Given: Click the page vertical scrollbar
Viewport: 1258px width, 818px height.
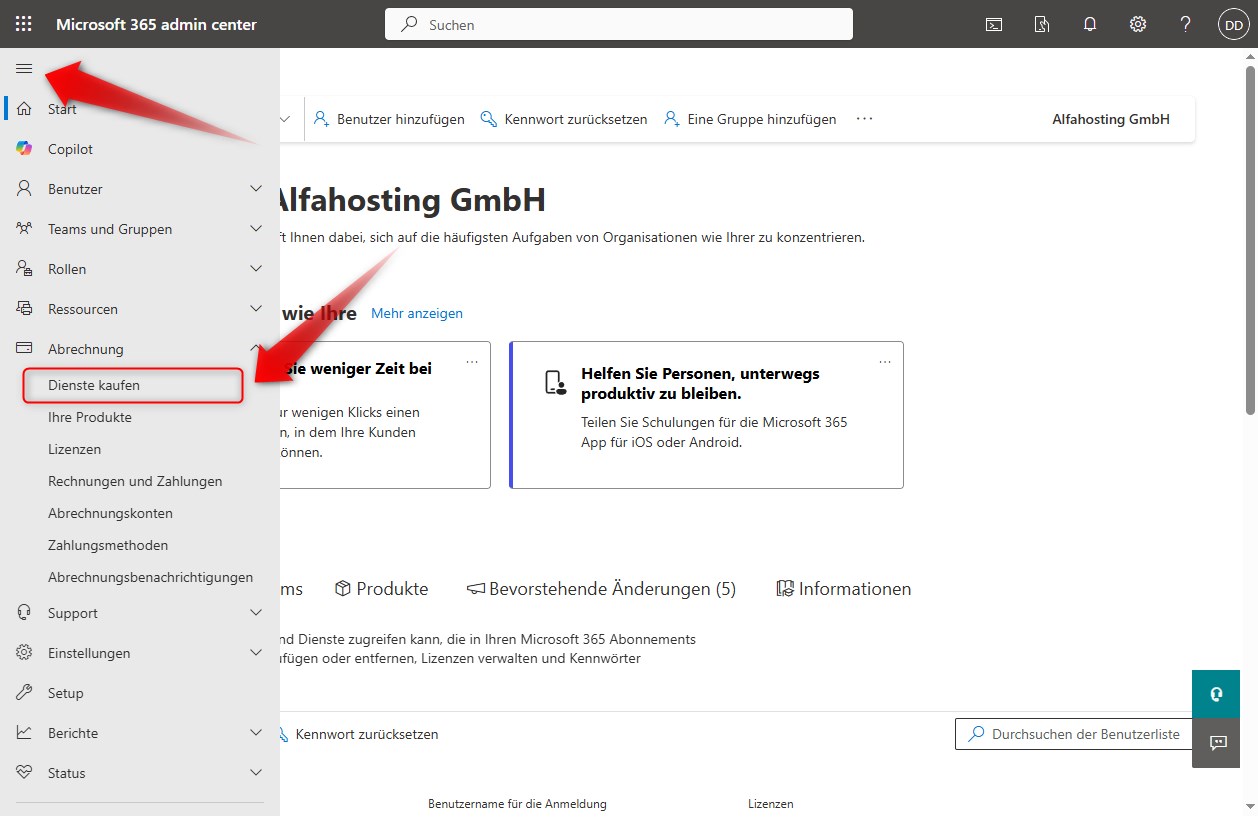Looking at the screenshot, I should coord(1251,240).
